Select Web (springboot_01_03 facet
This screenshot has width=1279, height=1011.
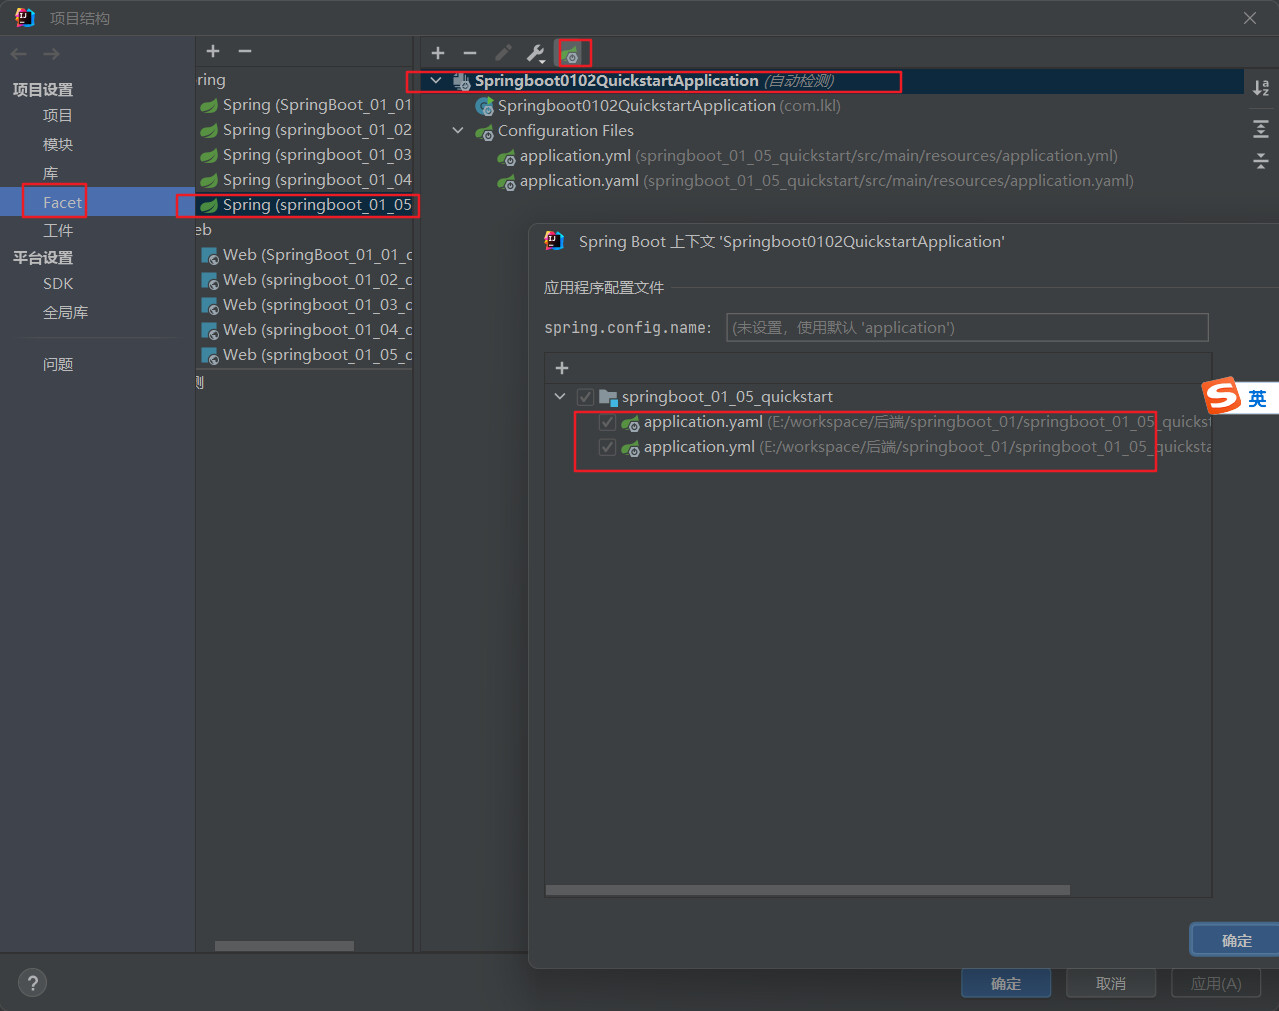click(x=305, y=305)
